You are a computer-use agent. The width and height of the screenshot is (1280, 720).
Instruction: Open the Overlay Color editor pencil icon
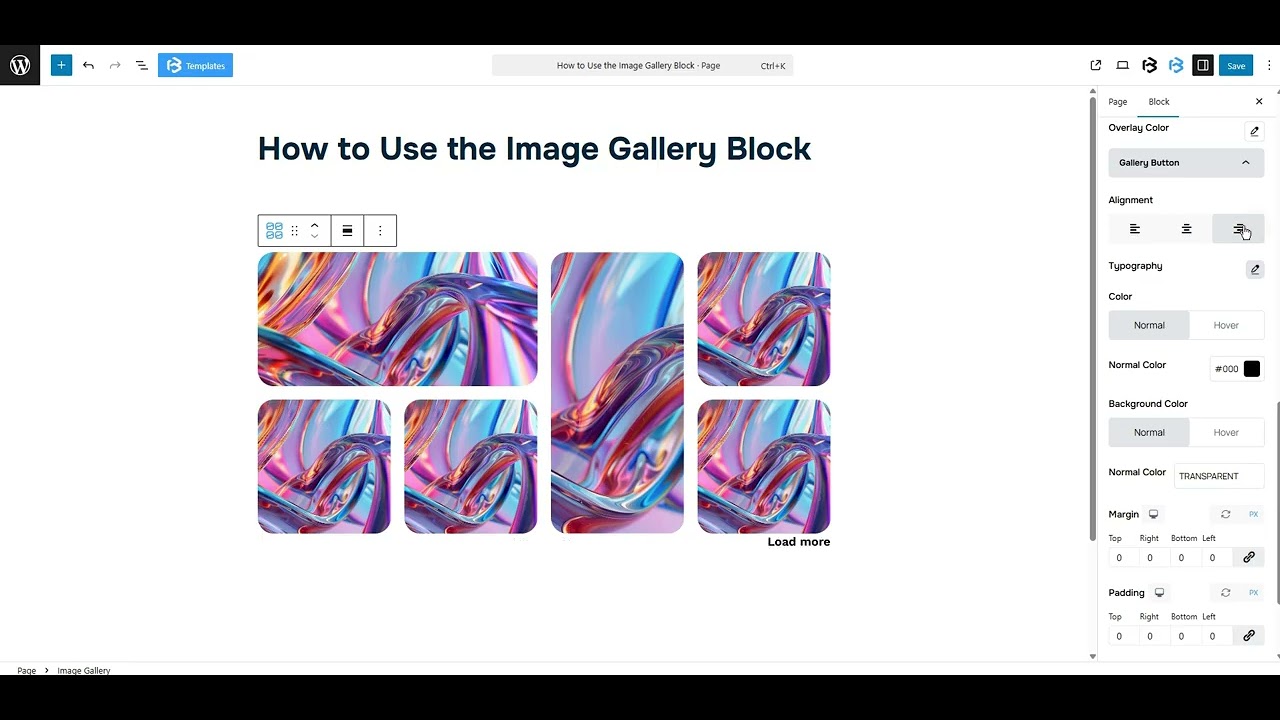[x=1255, y=131]
